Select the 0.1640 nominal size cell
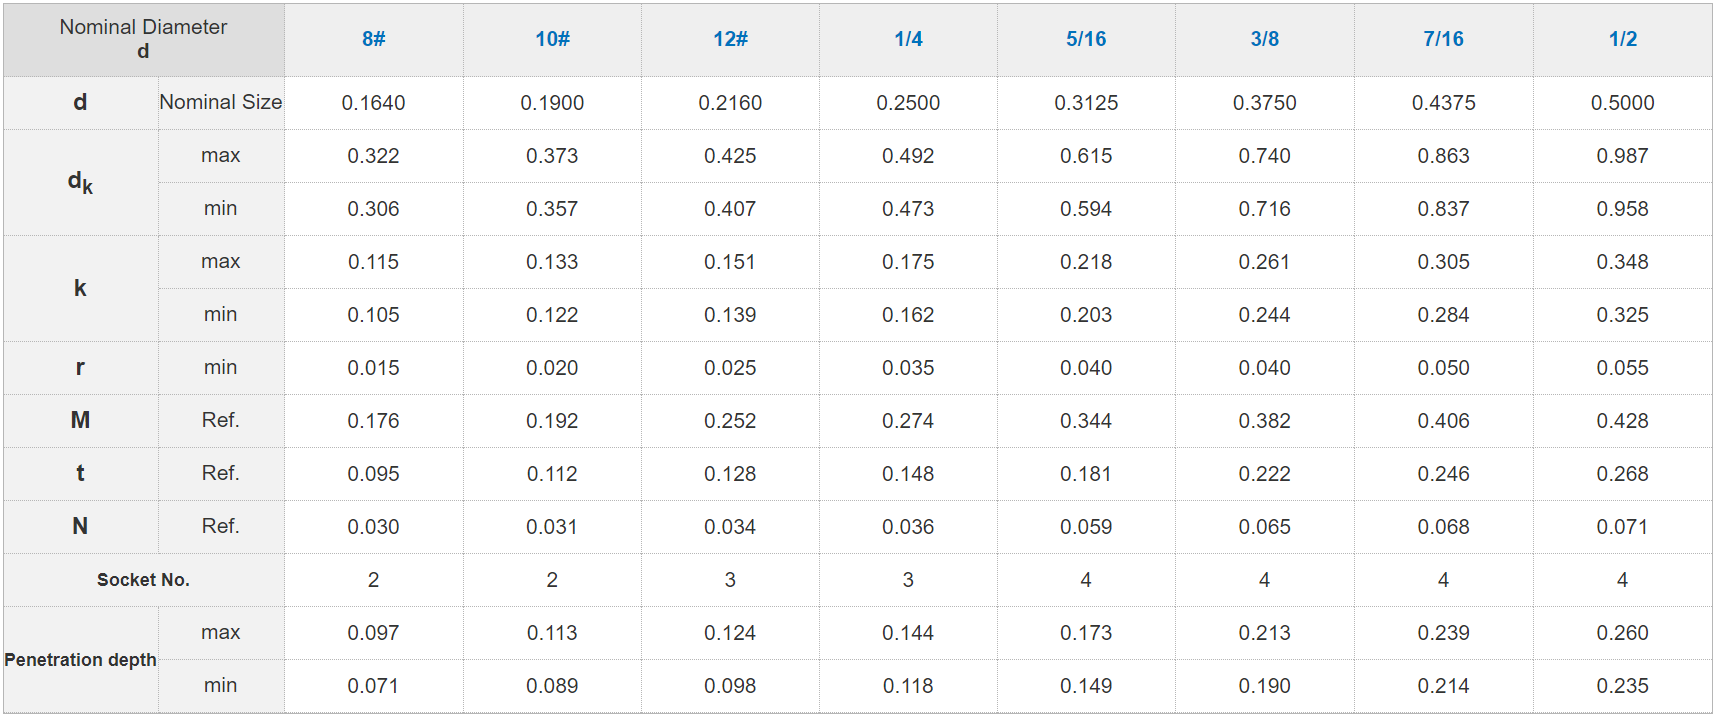This screenshot has height=718, width=1717. (x=373, y=103)
